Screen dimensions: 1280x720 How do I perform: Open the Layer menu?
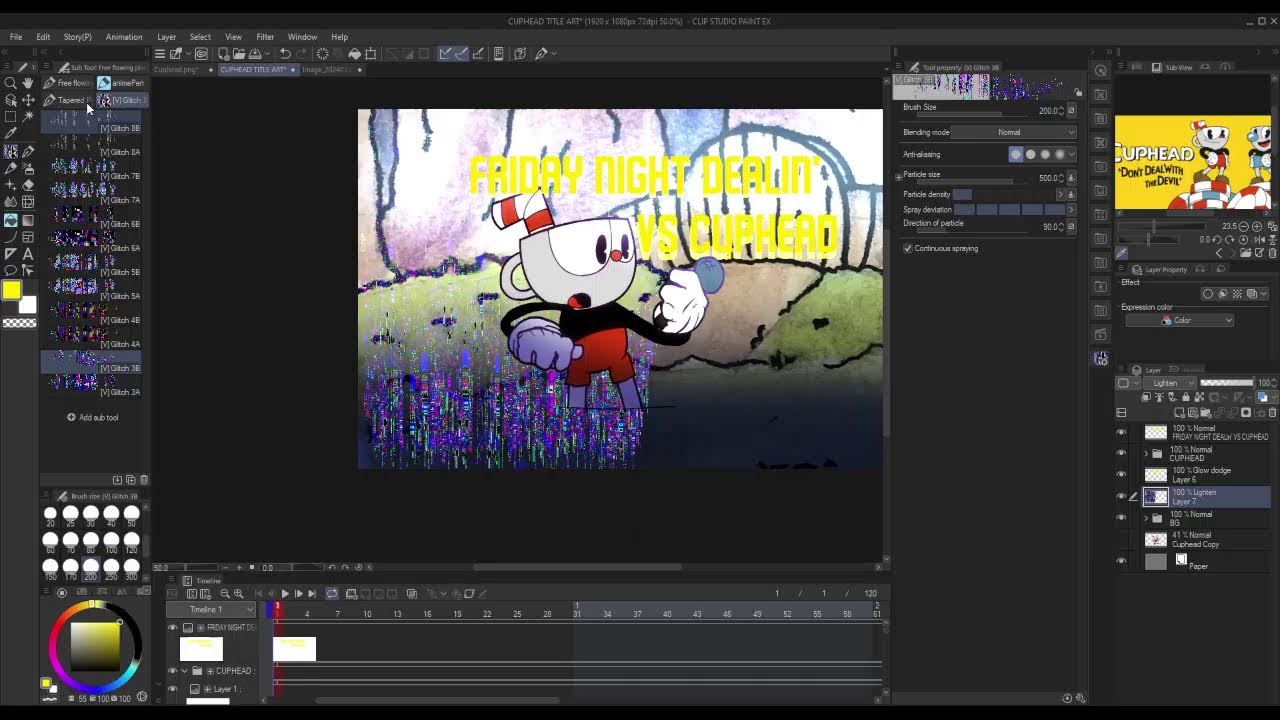[x=167, y=37]
